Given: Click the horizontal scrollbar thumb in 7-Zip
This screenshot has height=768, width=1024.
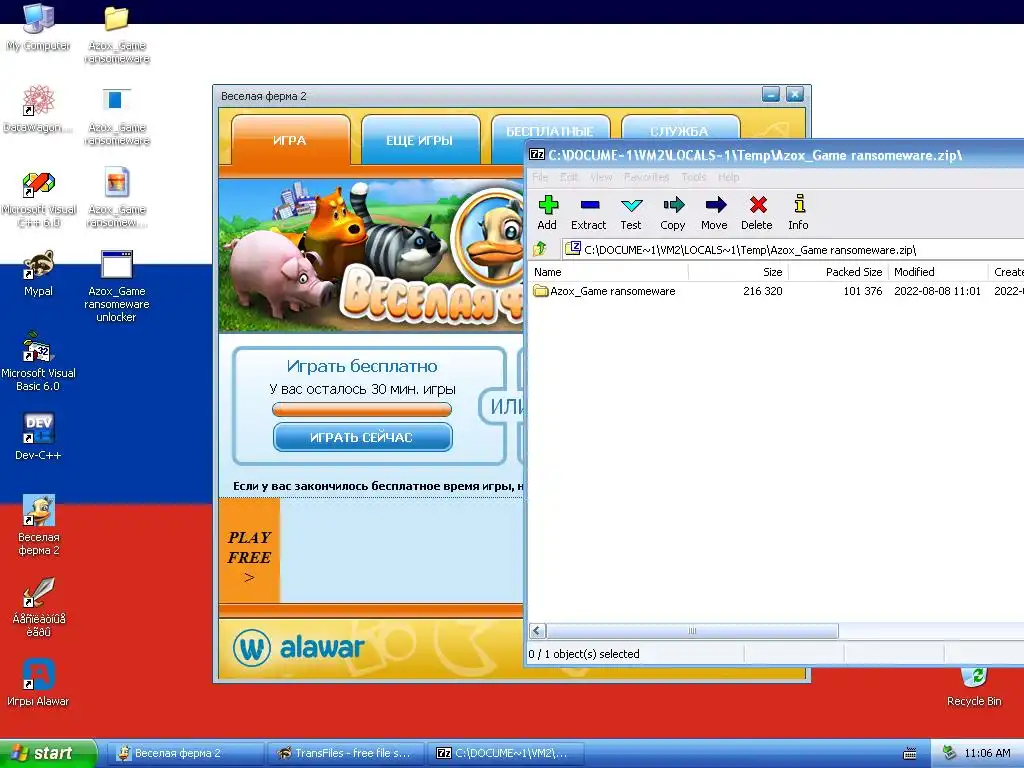Looking at the screenshot, I should coord(692,631).
